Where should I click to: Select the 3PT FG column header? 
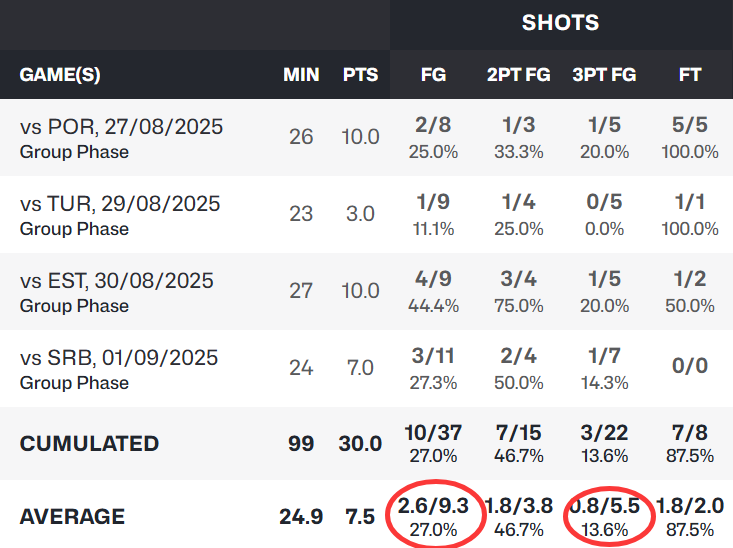[x=604, y=75]
